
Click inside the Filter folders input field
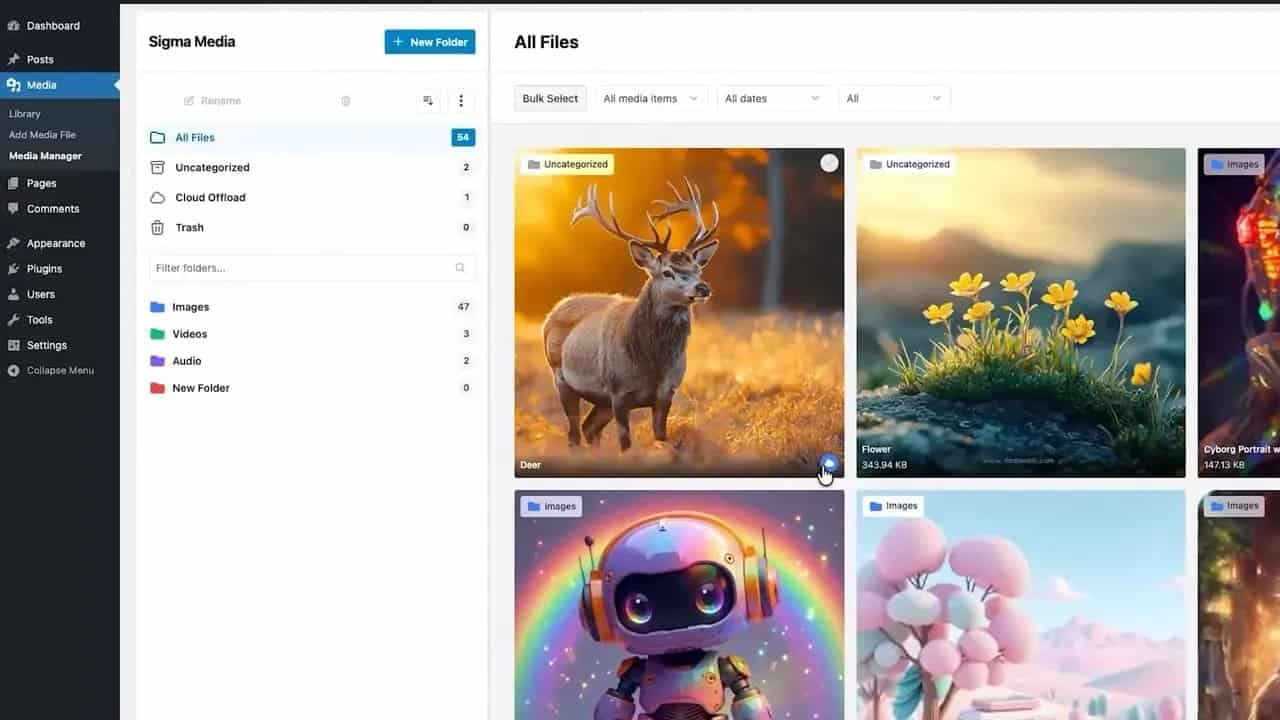300,267
